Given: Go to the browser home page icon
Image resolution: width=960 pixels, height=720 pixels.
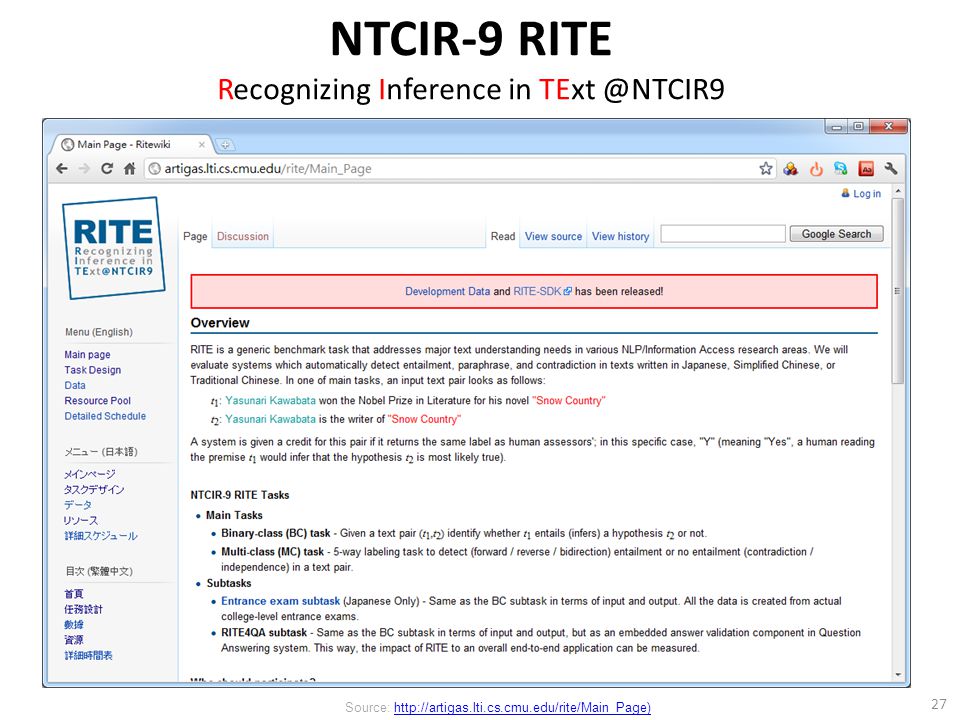Looking at the screenshot, I should pos(129,168).
